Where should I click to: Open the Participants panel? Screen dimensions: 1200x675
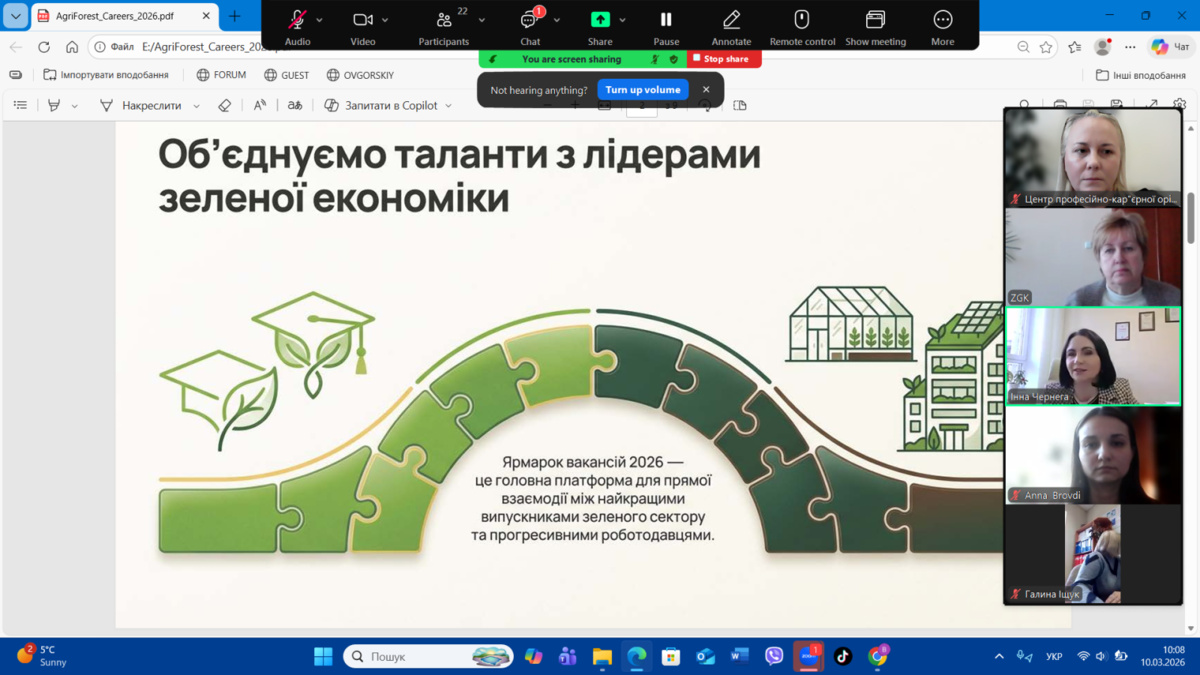pos(444,20)
